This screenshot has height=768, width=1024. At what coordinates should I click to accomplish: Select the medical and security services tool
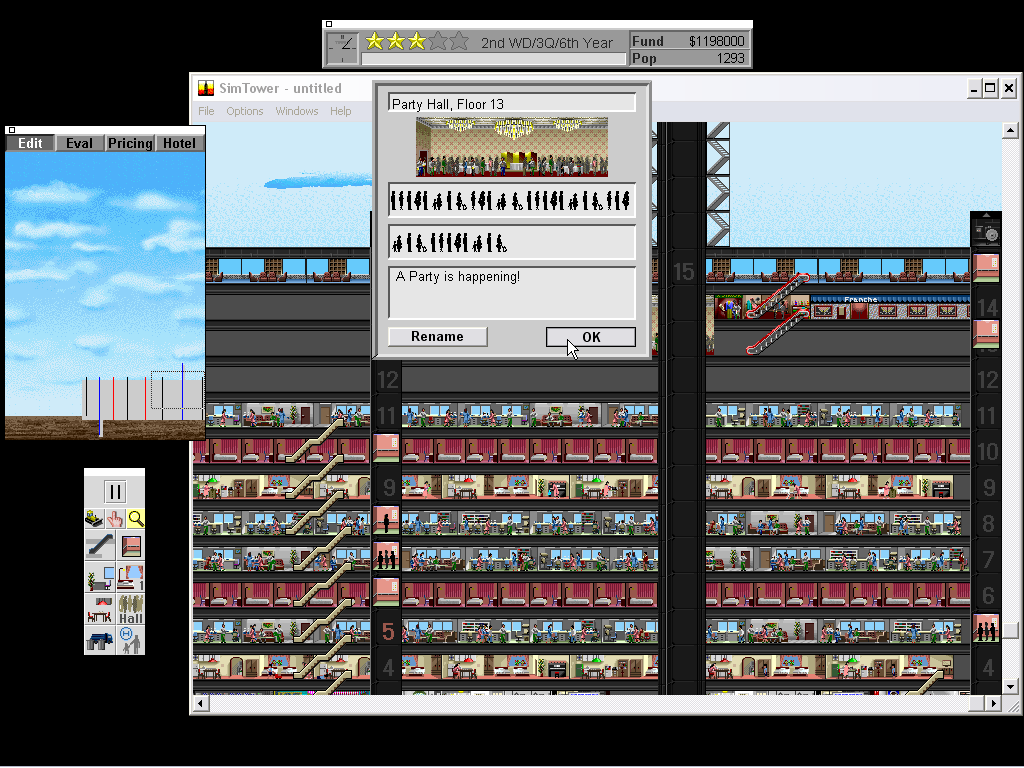point(131,640)
